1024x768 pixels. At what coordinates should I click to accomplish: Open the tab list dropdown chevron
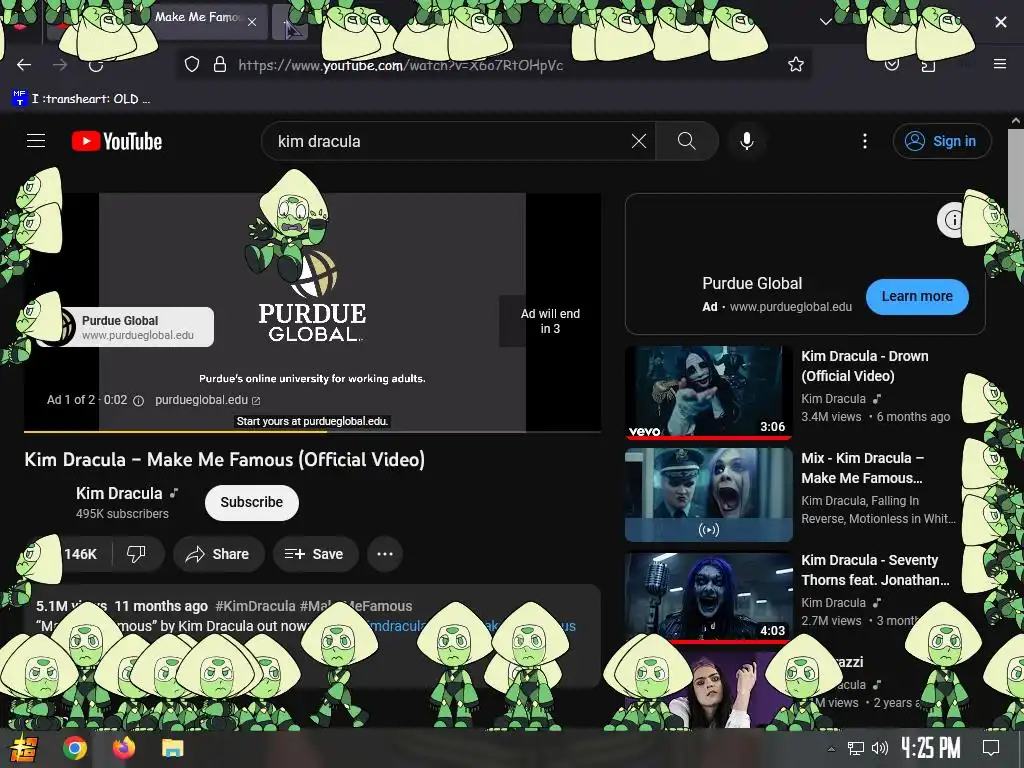[x=825, y=22]
